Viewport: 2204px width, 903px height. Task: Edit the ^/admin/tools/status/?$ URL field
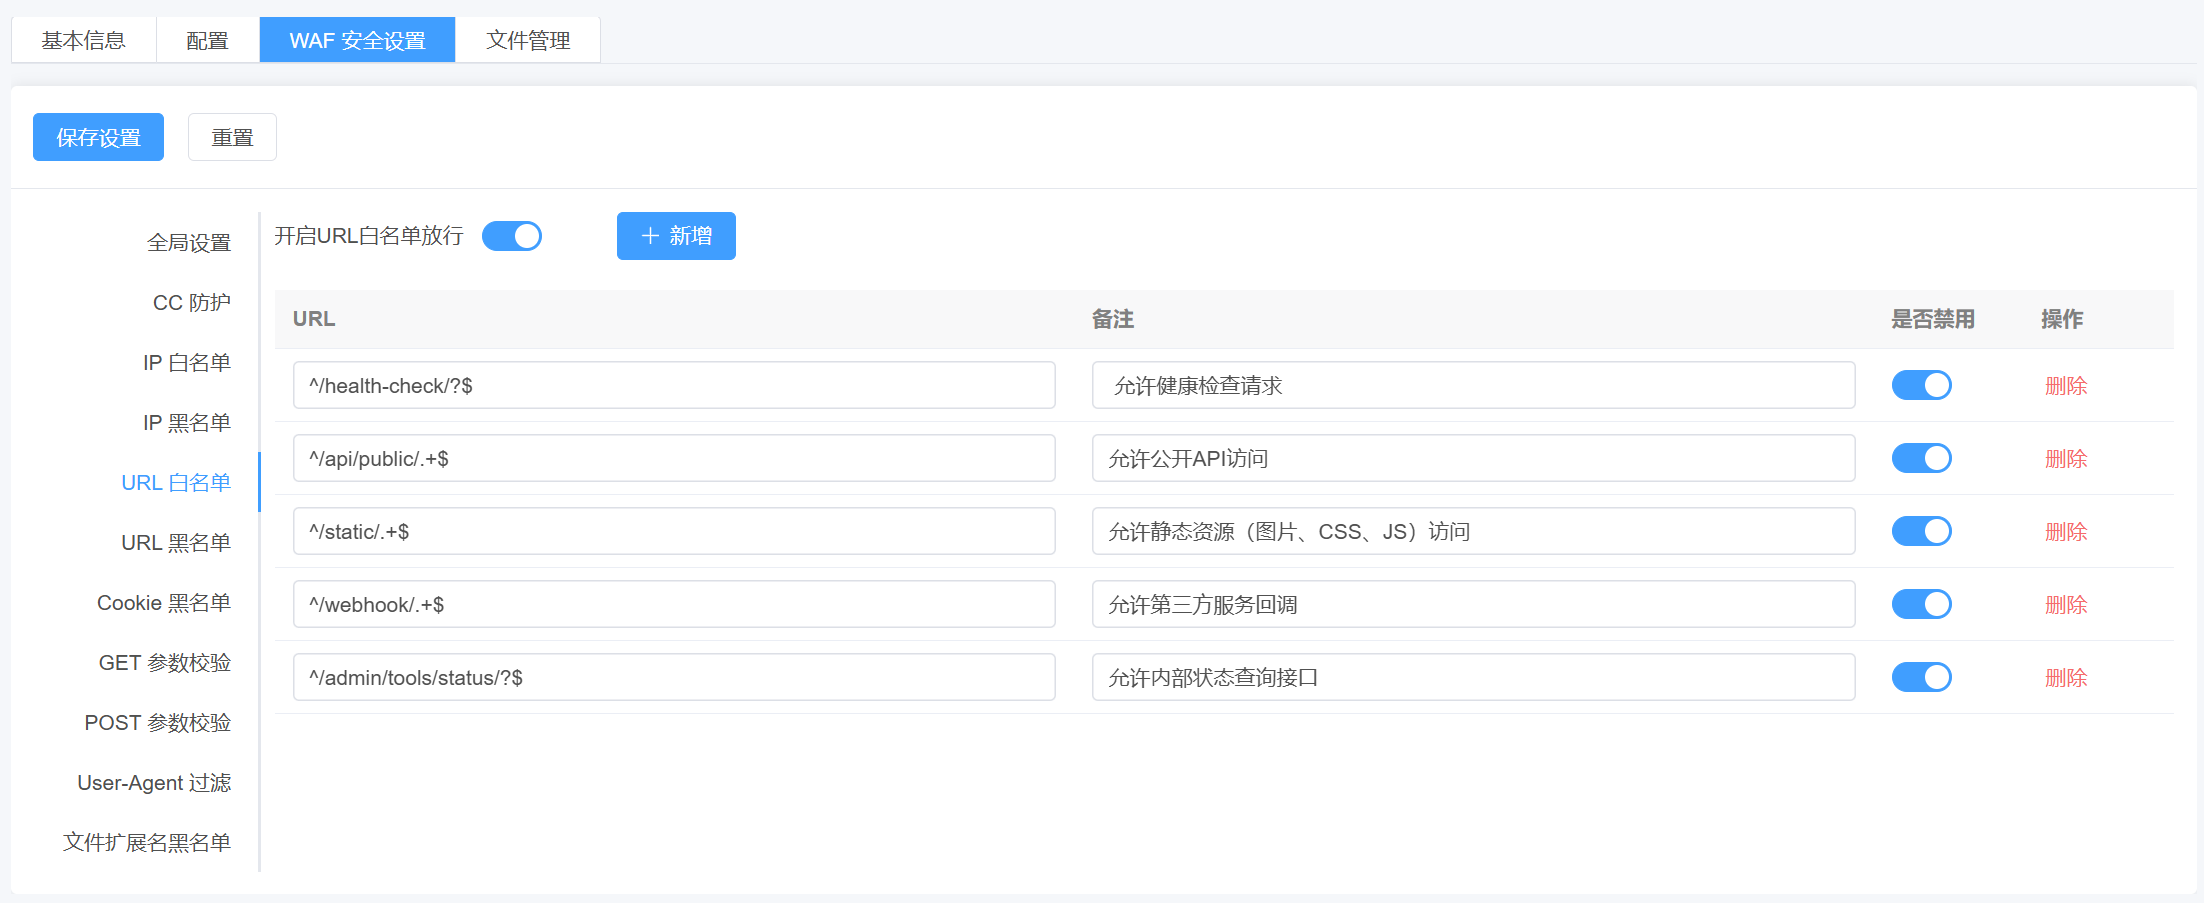[674, 677]
